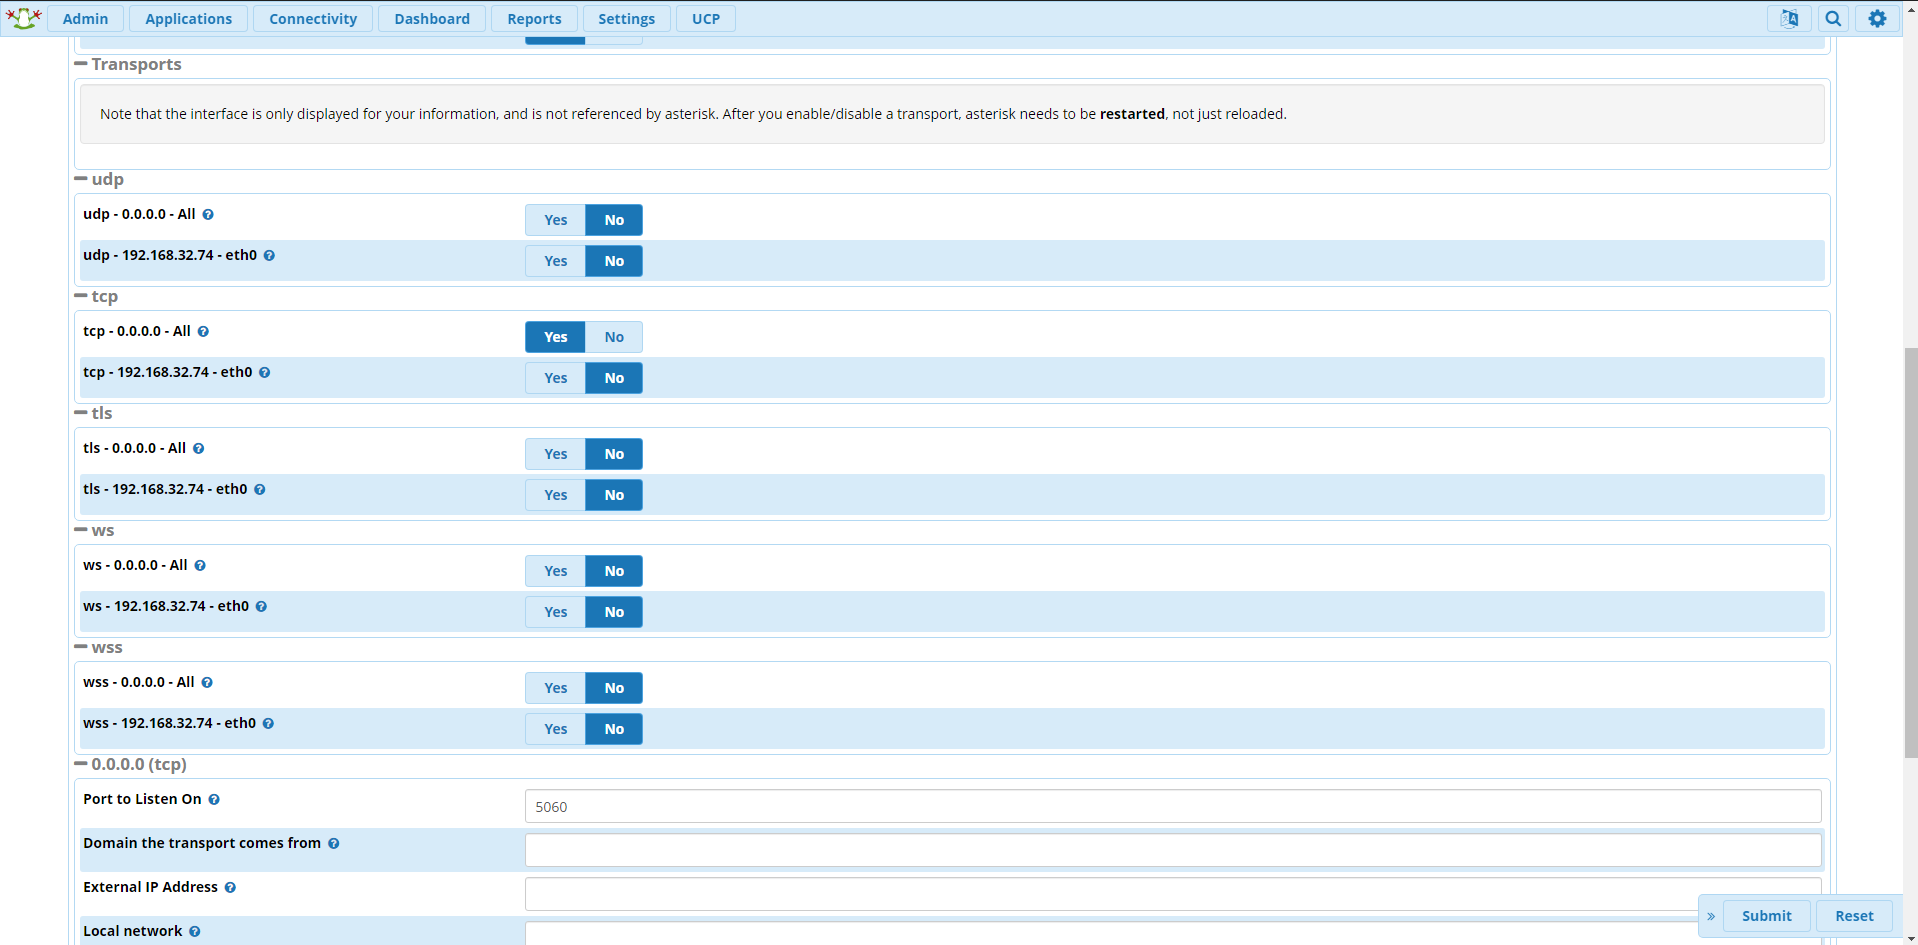
Task: Show help for tls - 0.0.0.0 - All
Action: click(198, 448)
